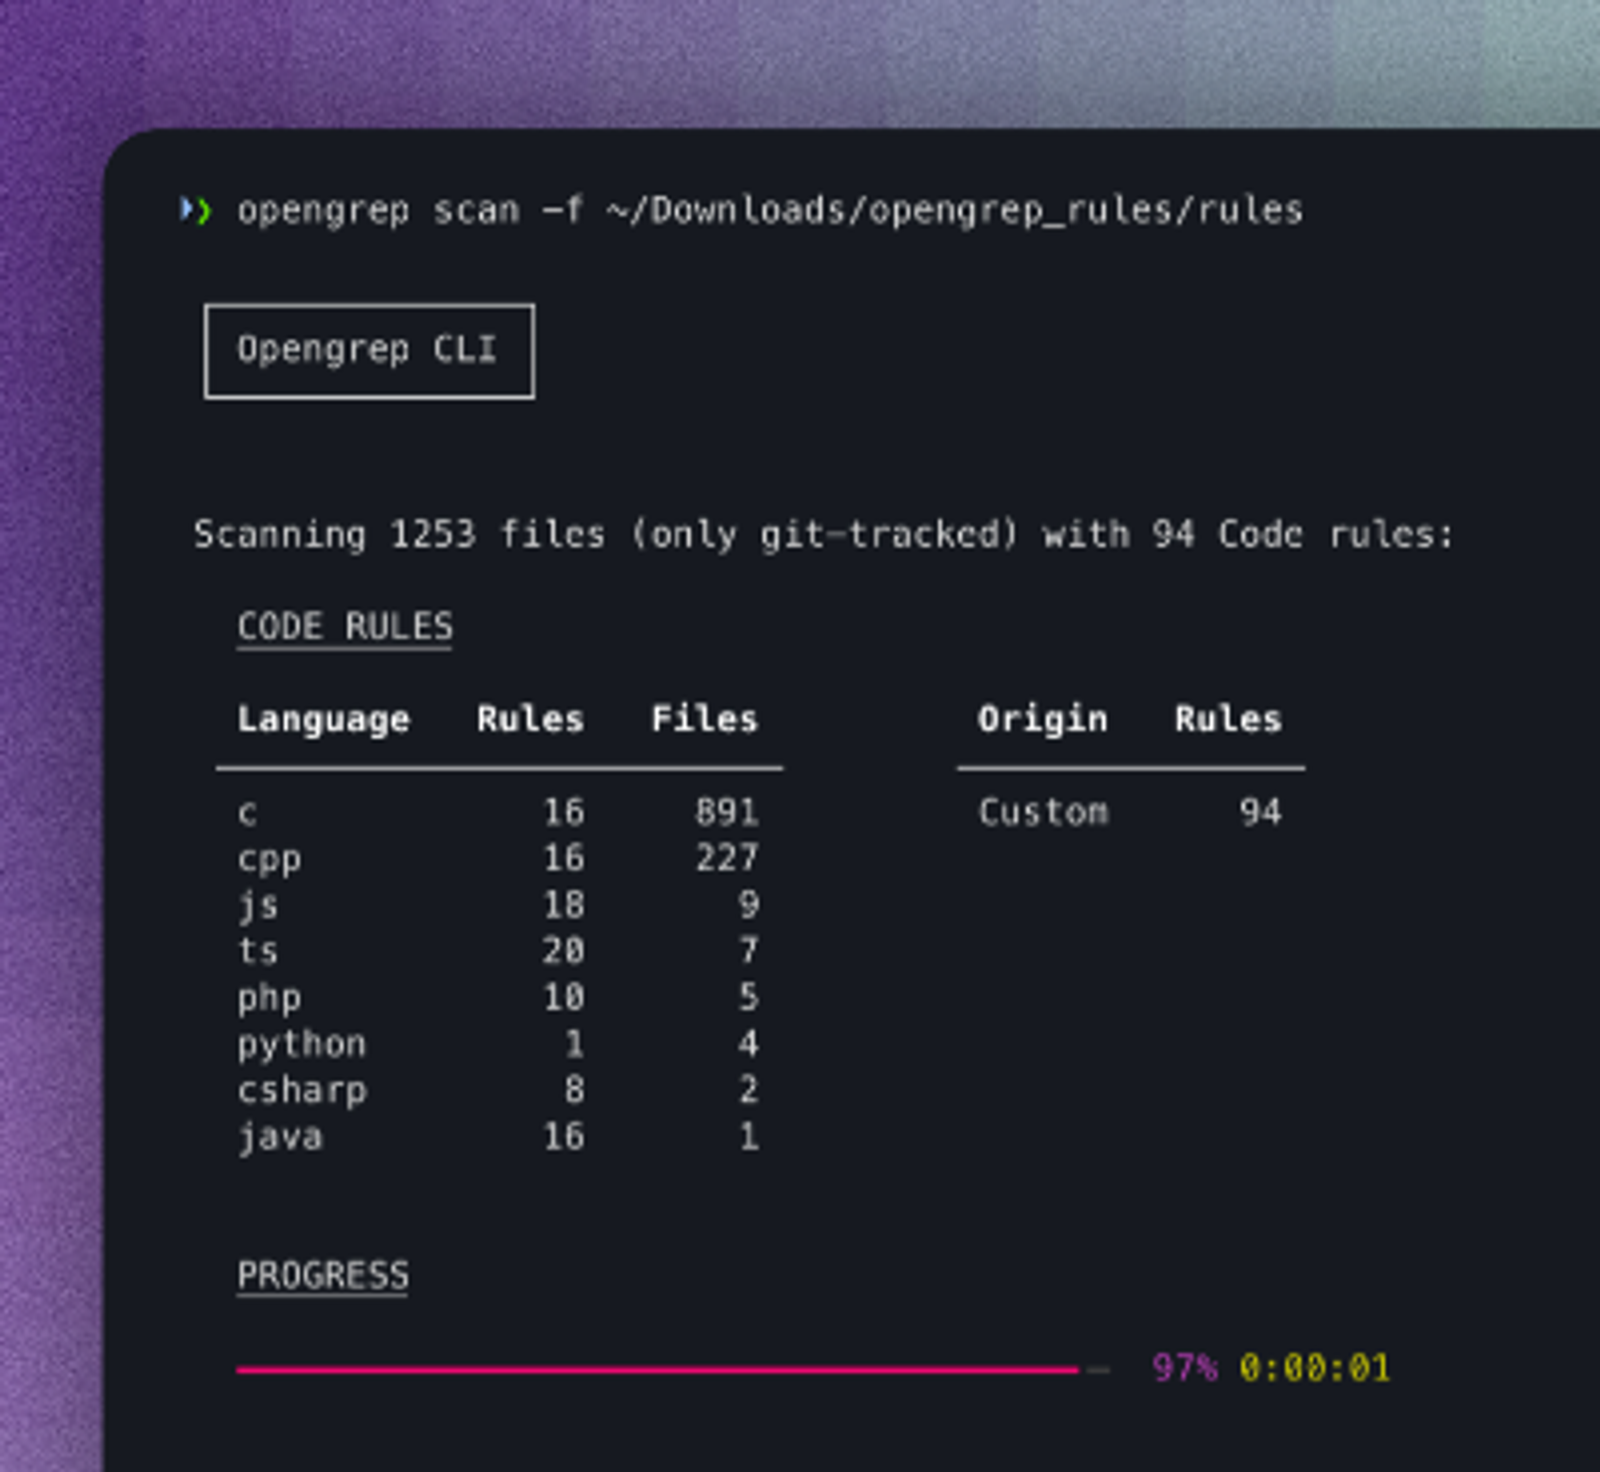This screenshot has height=1472, width=1600.
Task: Click the "Custom" origin entry
Action: point(1043,812)
